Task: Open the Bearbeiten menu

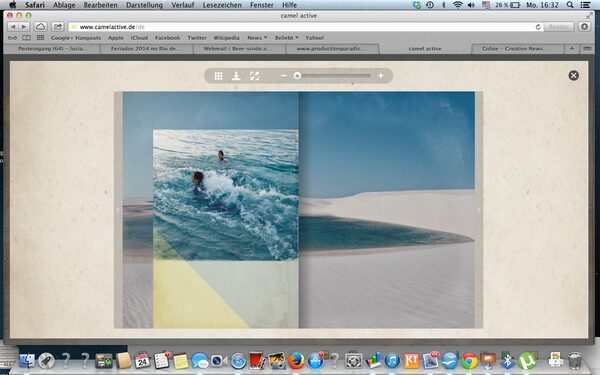Action: (x=100, y=5)
